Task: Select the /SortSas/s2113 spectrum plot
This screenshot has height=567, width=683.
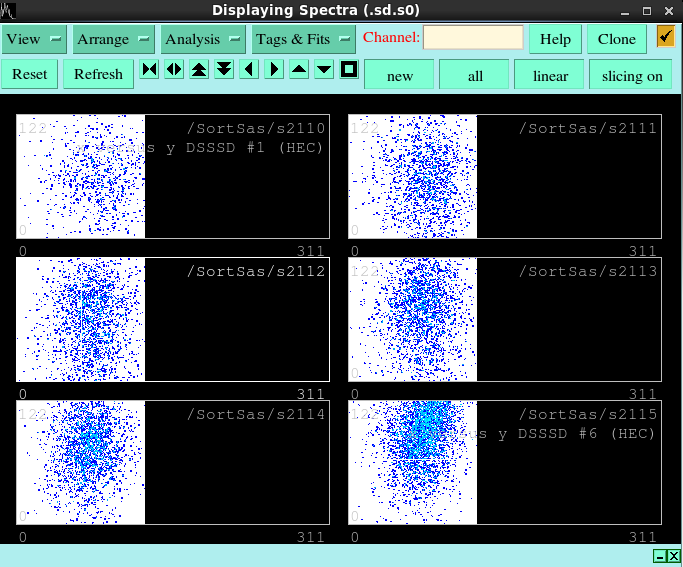Action: coord(505,319)
